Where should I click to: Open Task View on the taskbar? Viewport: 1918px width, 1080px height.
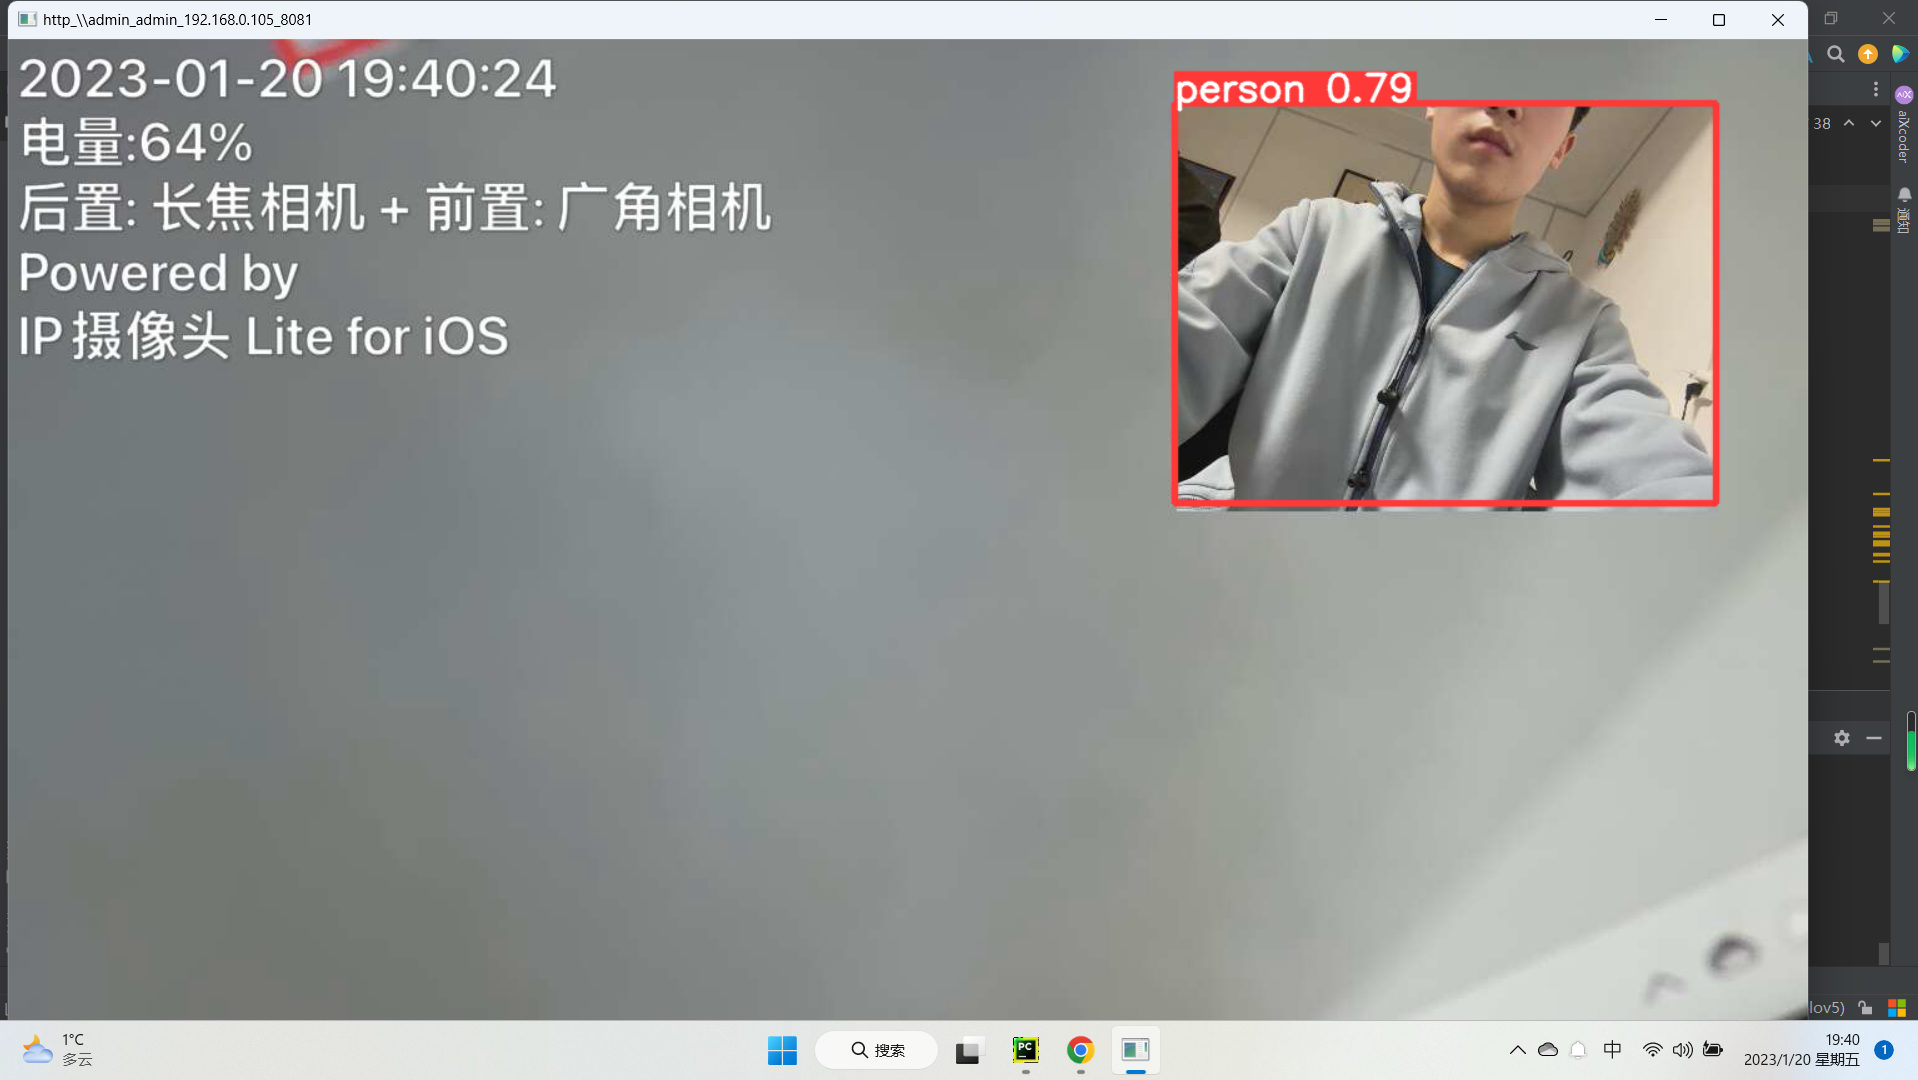(x=967, y=1050)
